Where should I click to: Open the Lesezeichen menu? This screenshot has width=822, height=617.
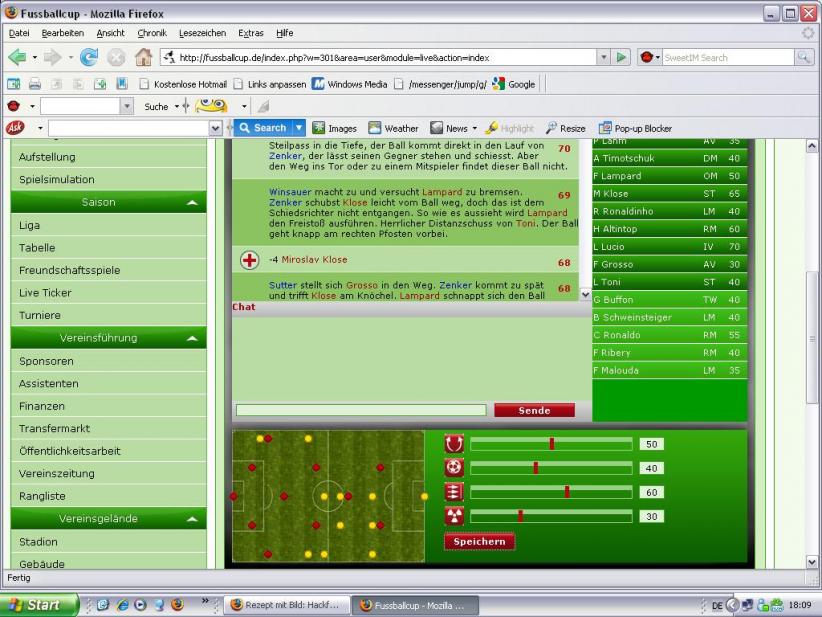click(203, 33)
